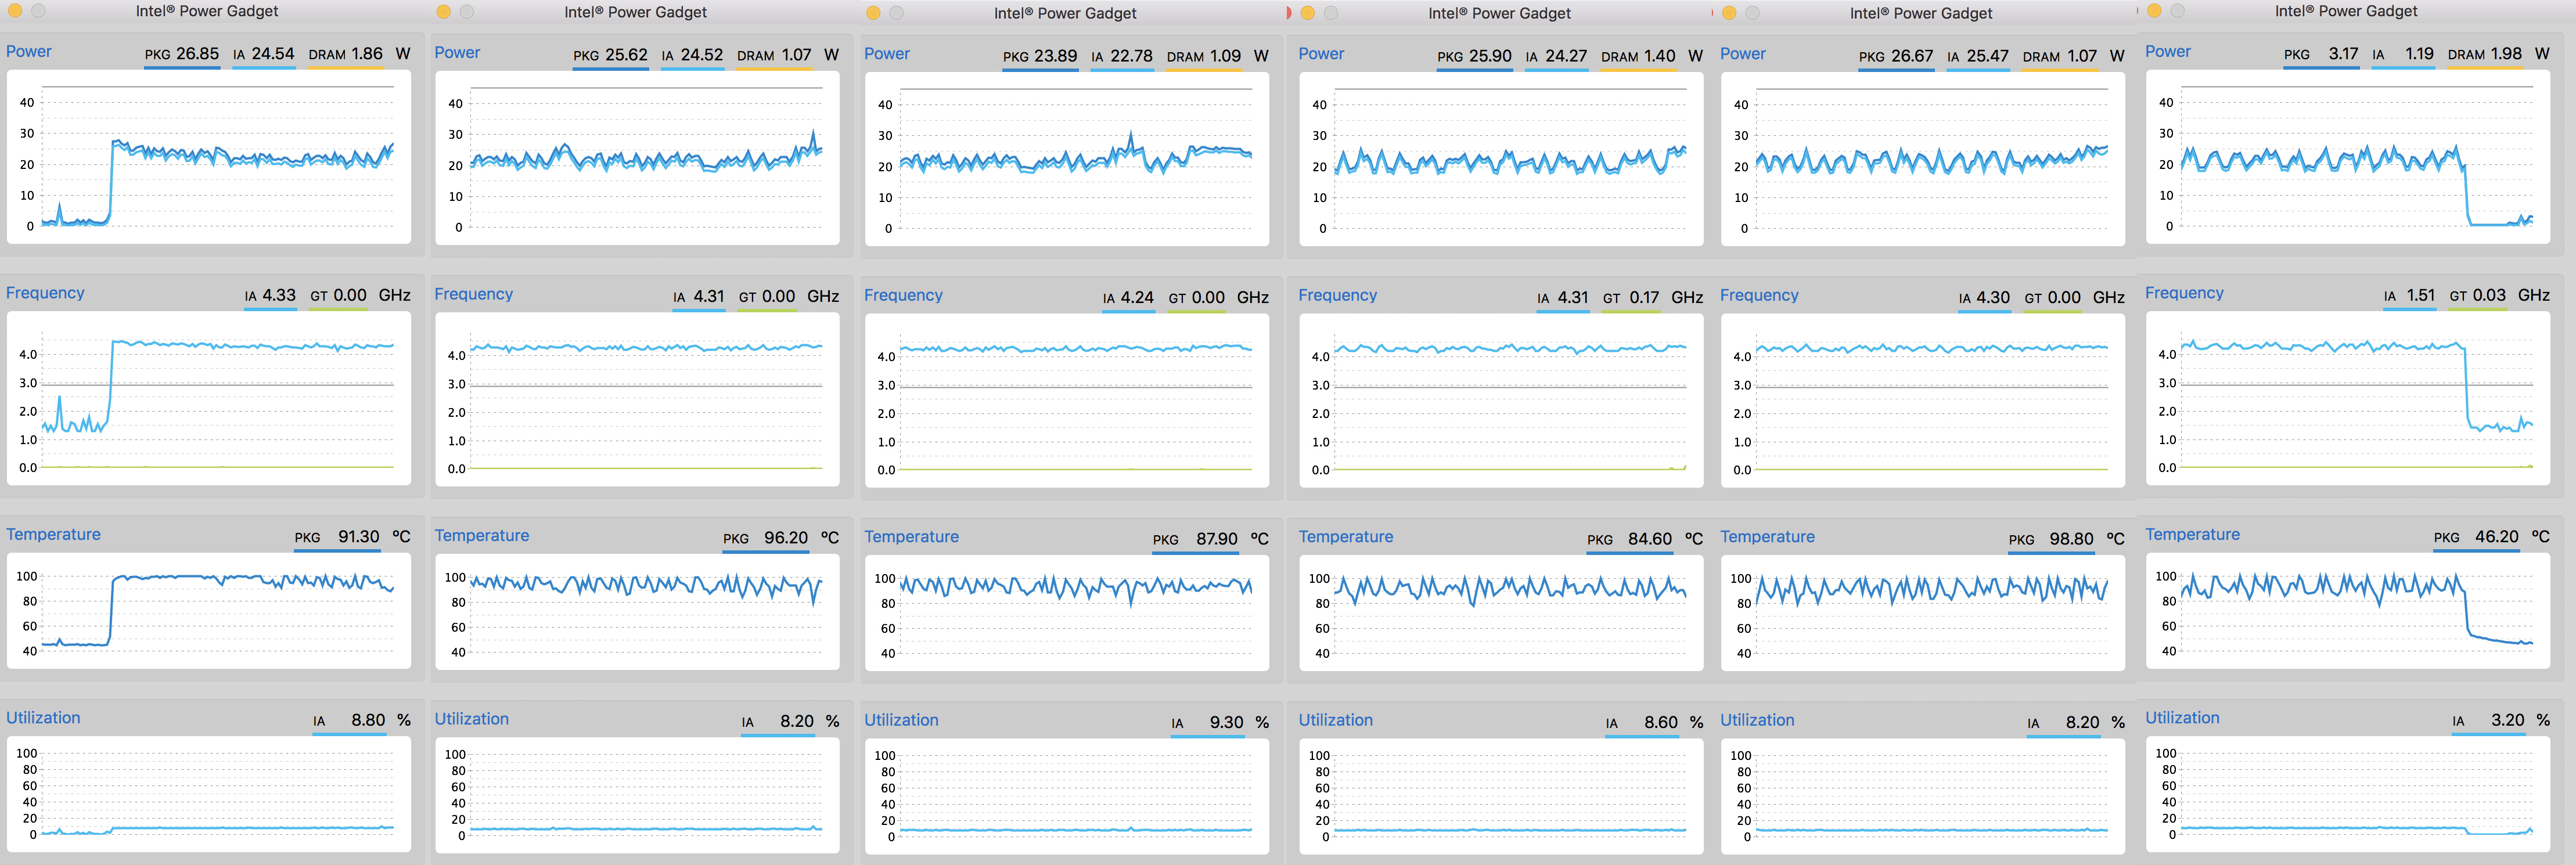Click gray zoom button of the 91.30 °C window

click(38, 11)
